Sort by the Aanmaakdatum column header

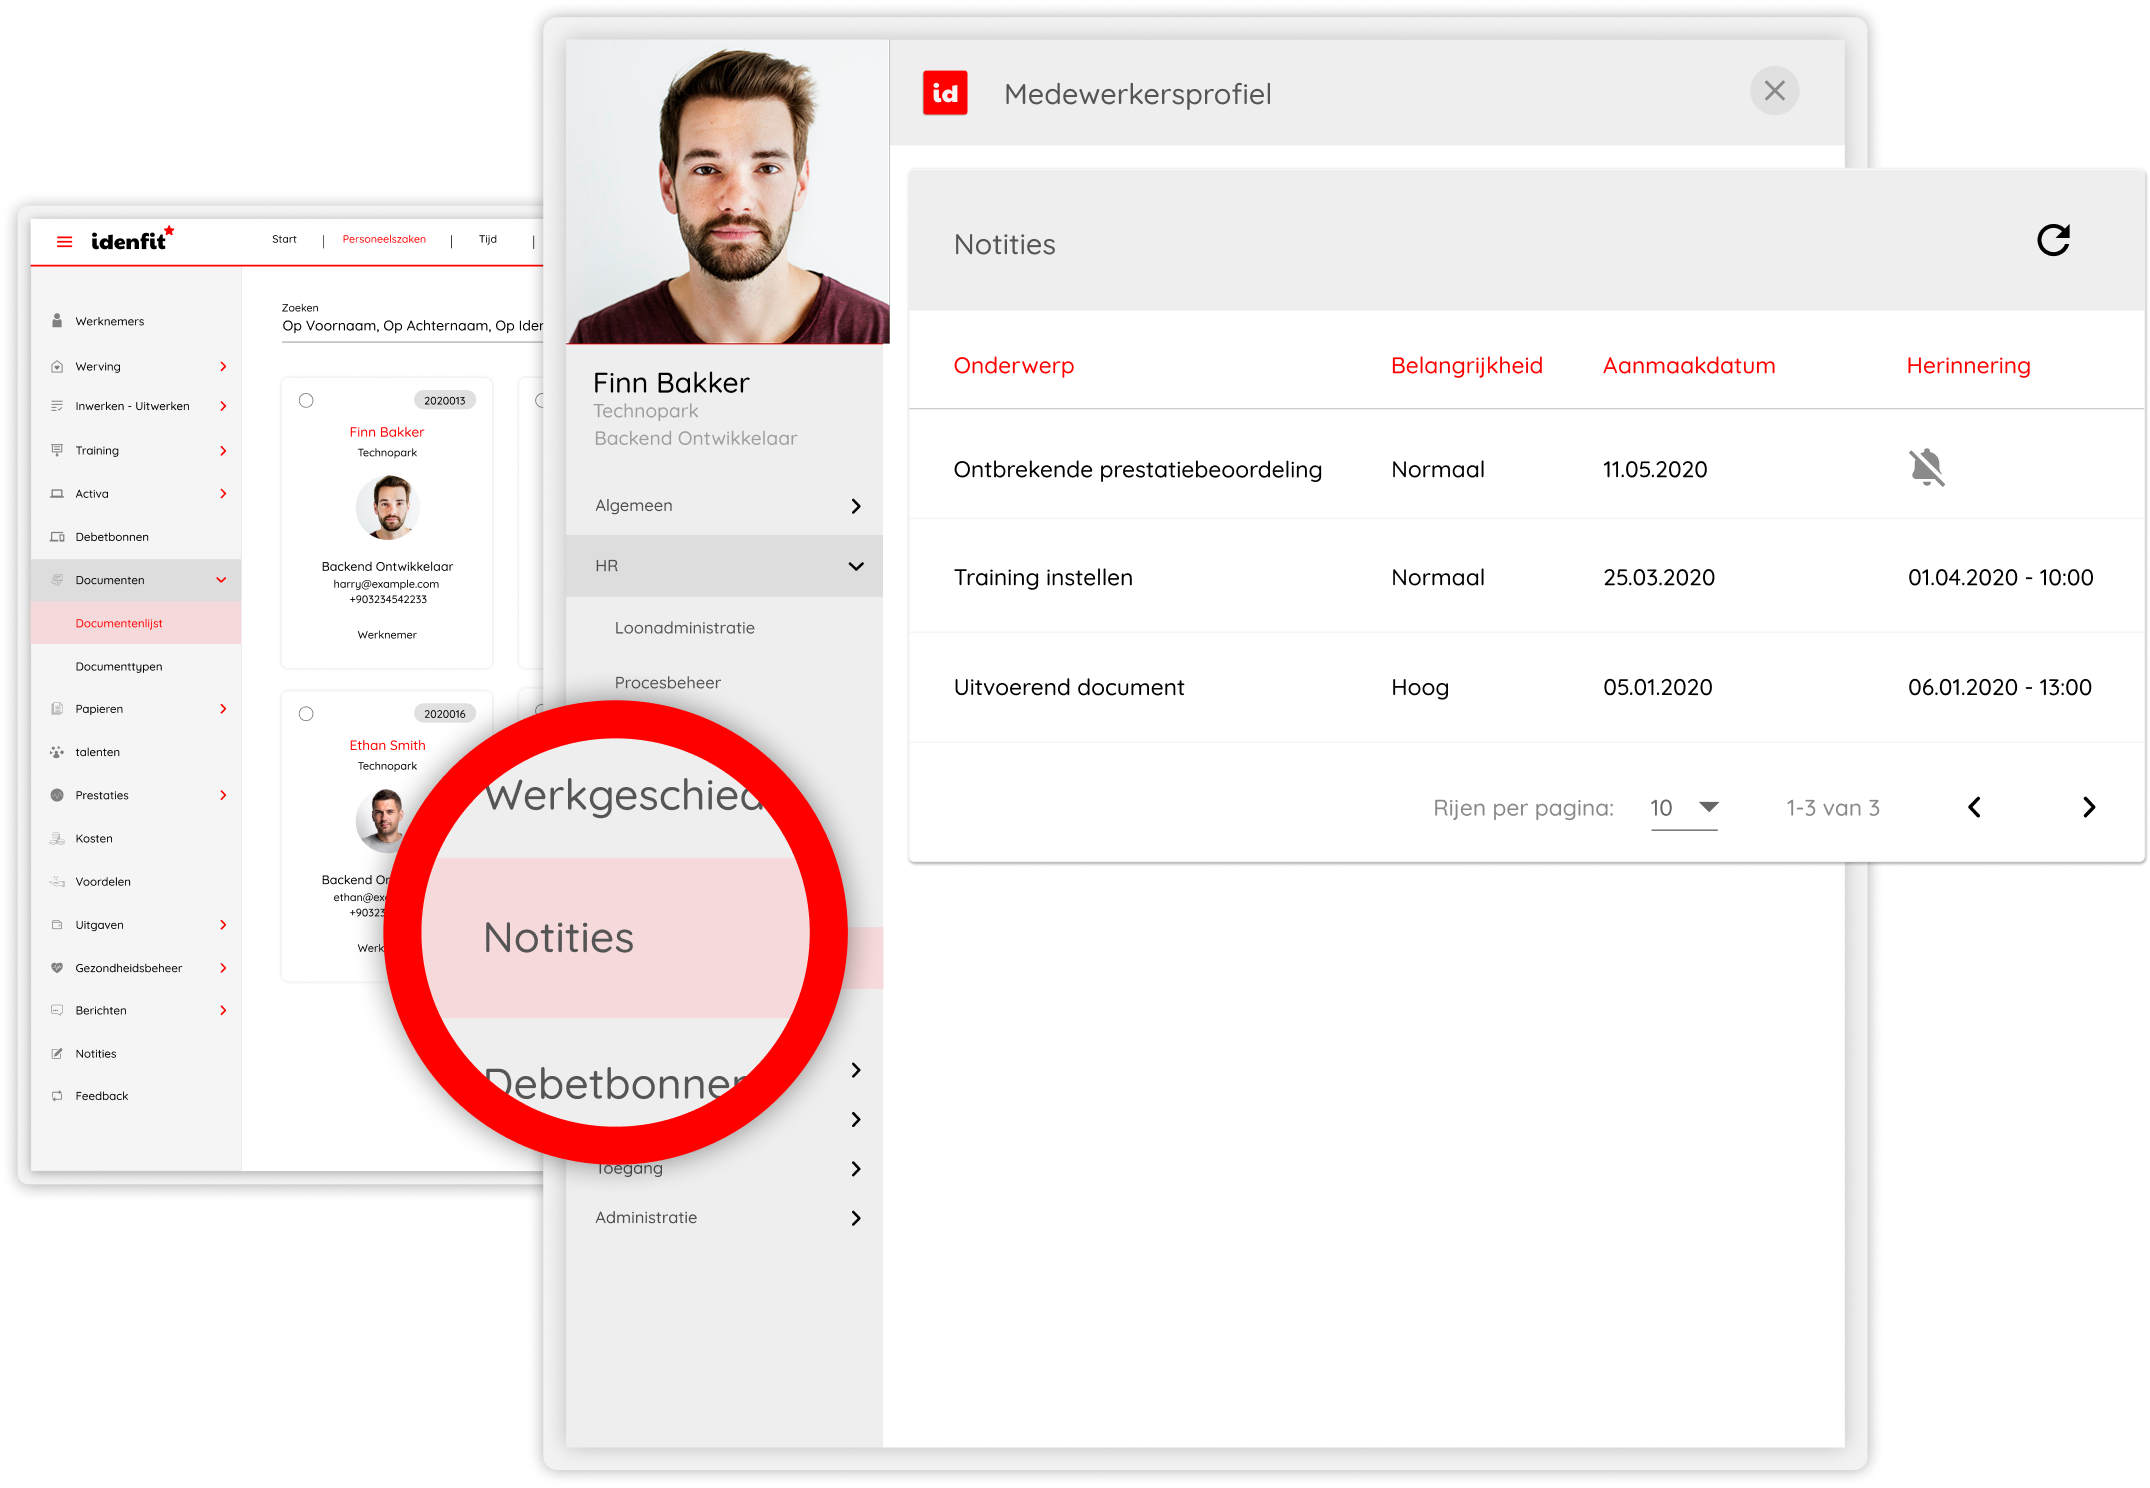[1689, 366]
